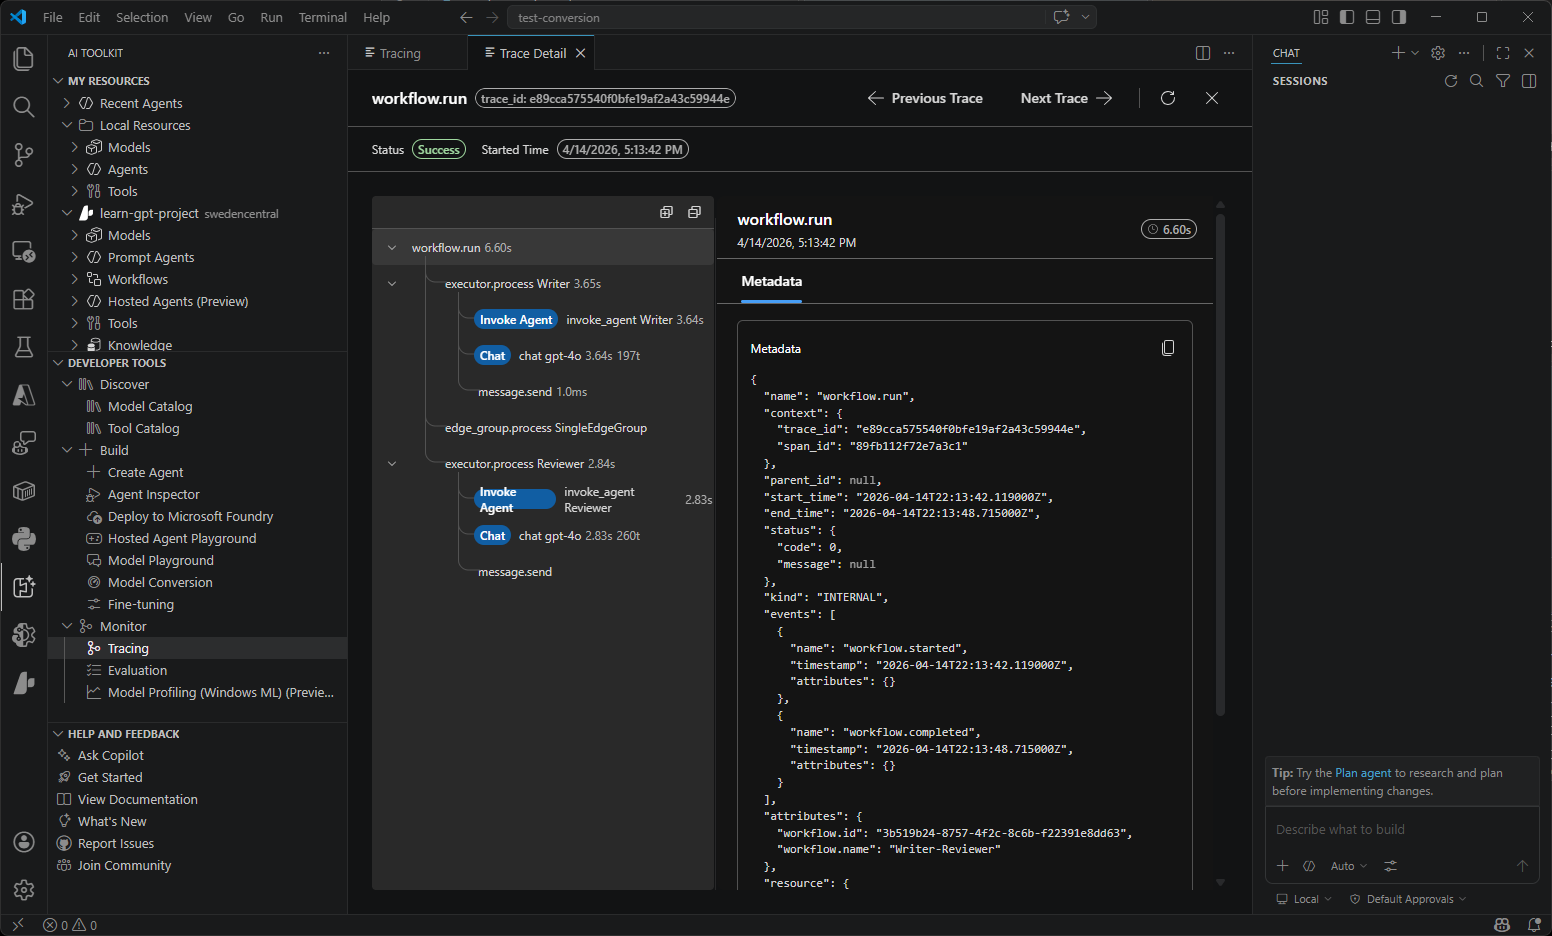
Task: Toggle the Secondary Side Bar
Action: coord(1399,17)
